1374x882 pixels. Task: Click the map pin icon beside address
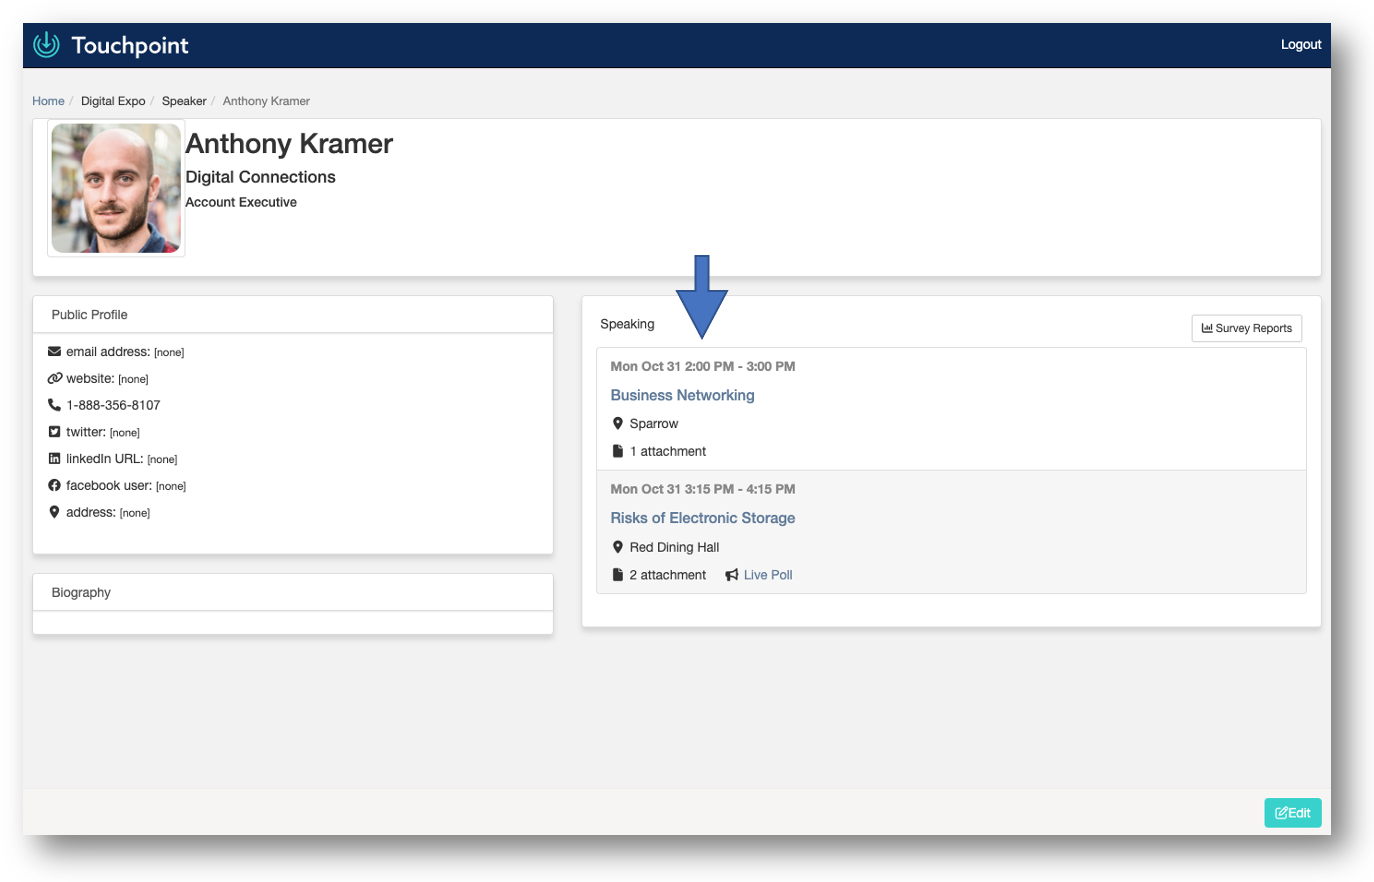pyautogui.click(x=54, y=512)
